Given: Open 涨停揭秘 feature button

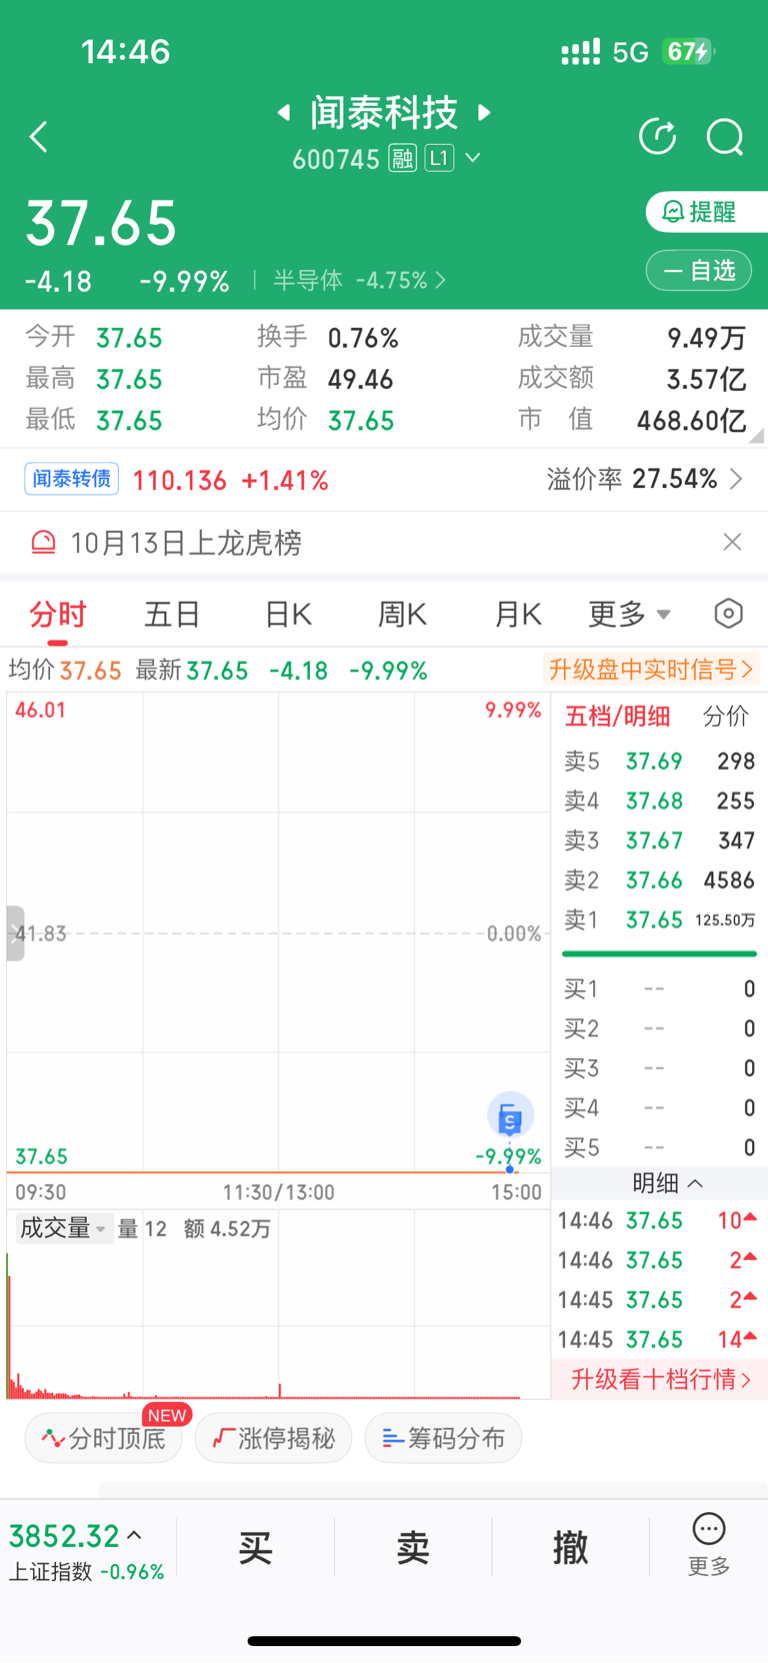Looking at the screenshot, I should click(273, 1438).
